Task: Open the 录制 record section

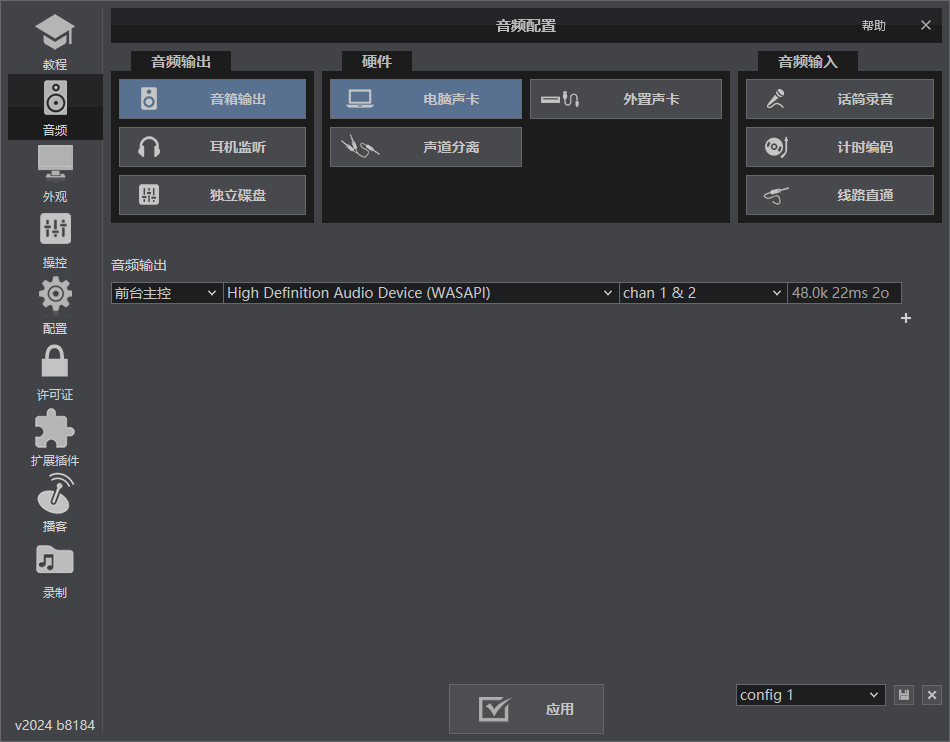Action: tap(55, 569)
